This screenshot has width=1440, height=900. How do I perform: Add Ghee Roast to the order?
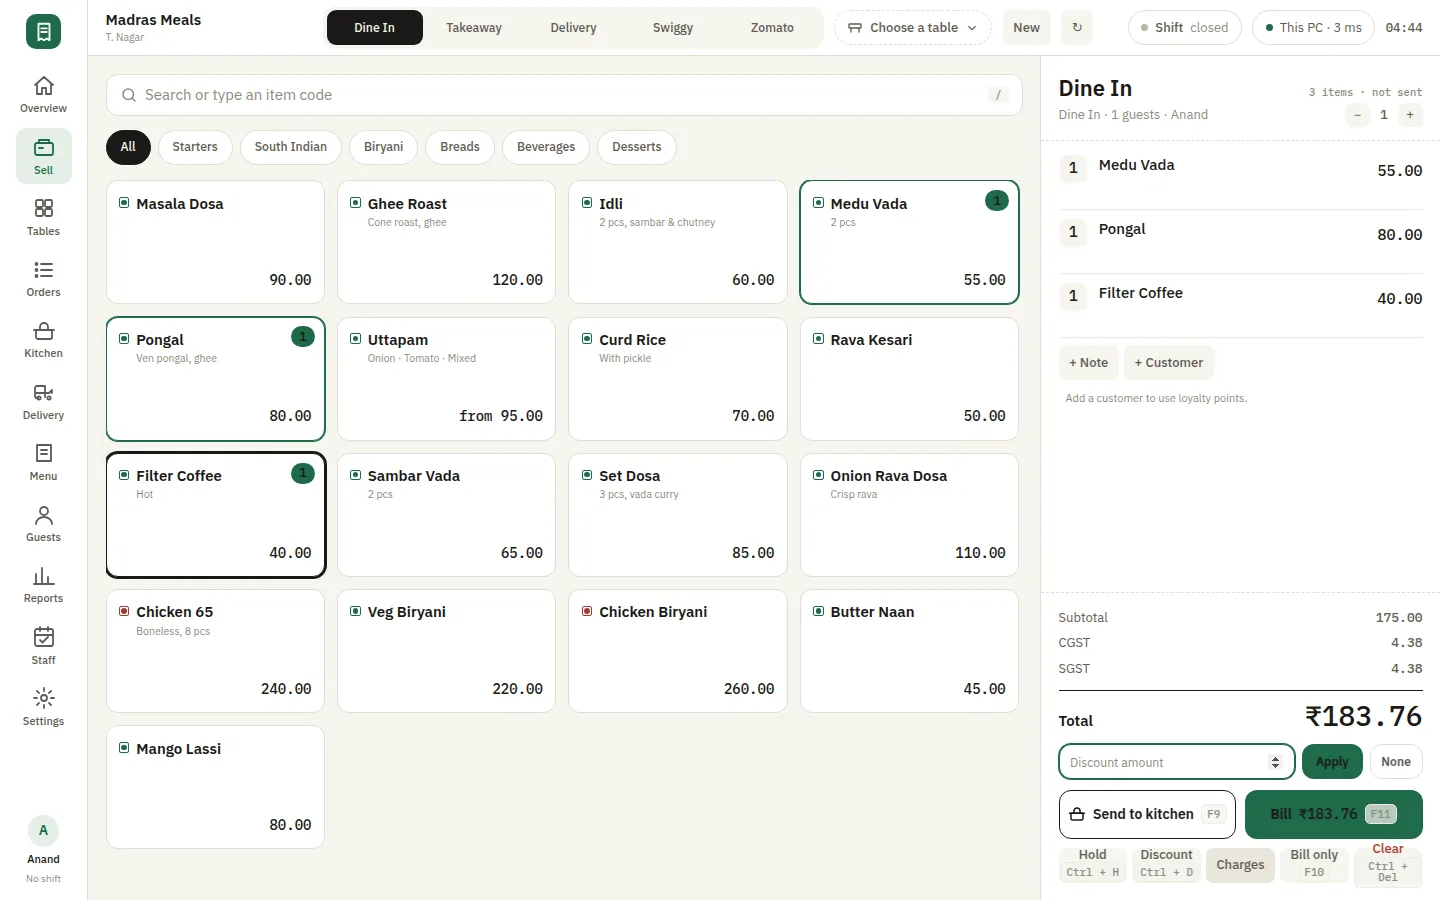point(446,242)
